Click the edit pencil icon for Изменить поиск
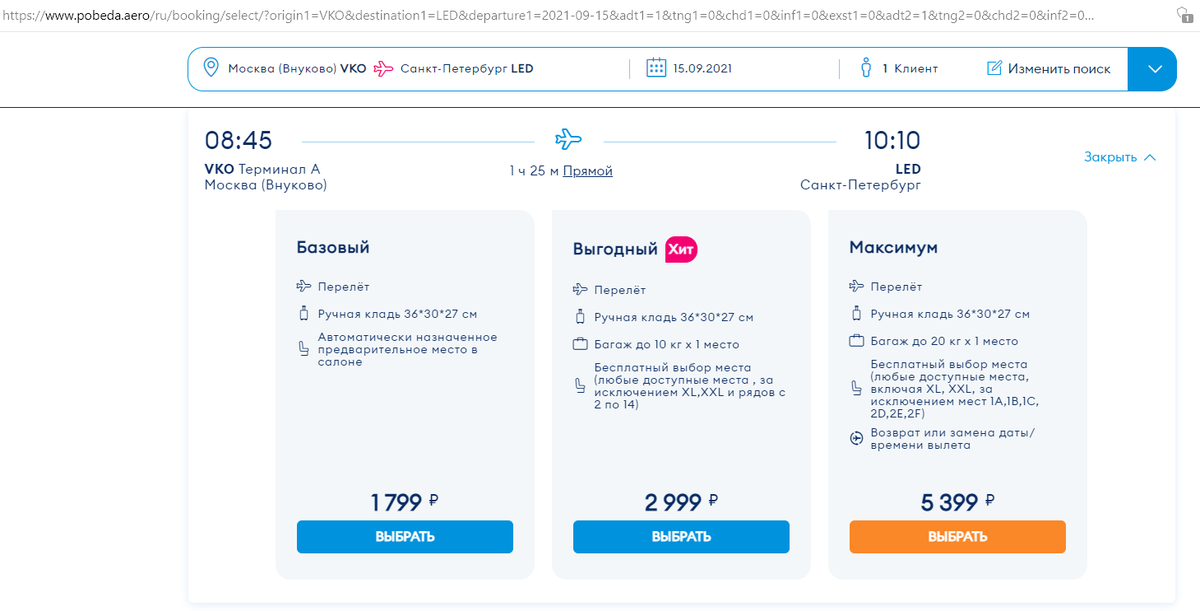Image resolution: width=1200 pixels, height=611 pixels. pyautogui.click(x=994, y=68)
